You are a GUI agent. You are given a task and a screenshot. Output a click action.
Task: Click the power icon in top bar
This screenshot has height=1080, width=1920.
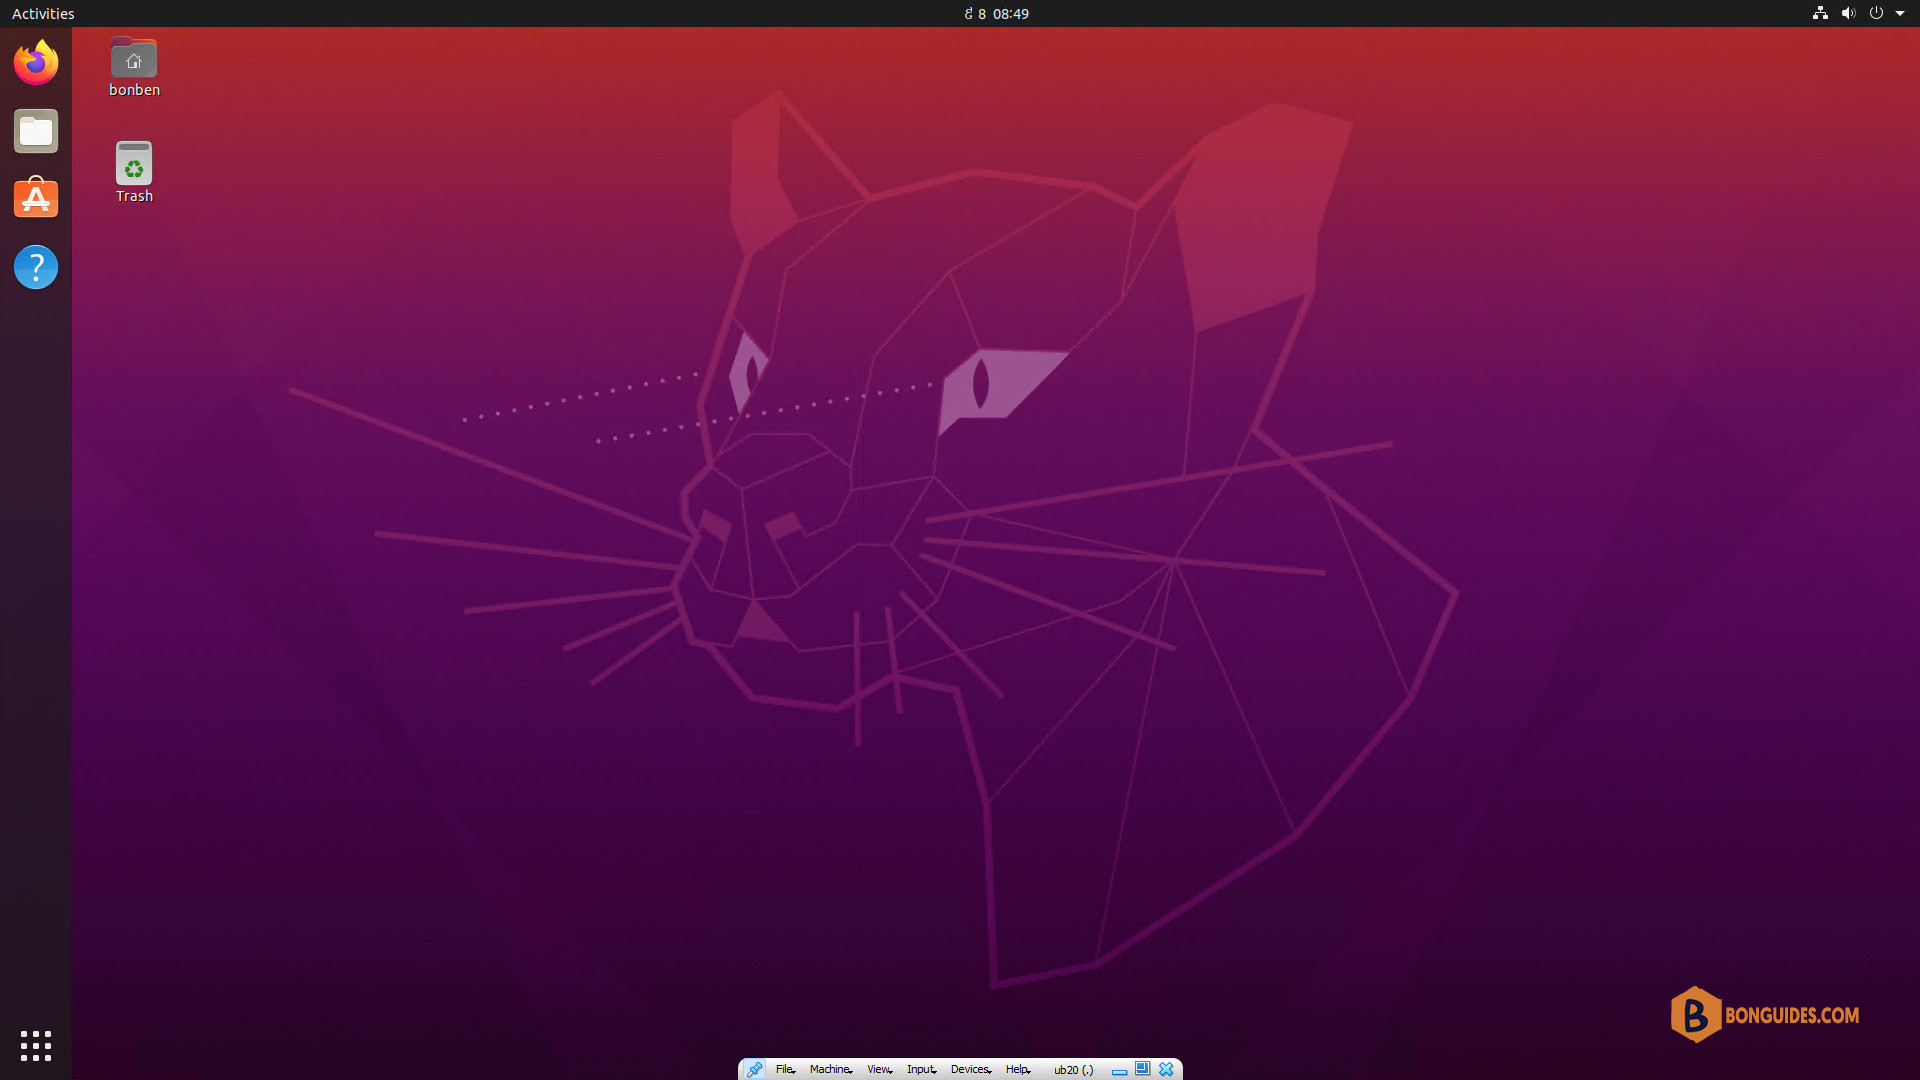pyautogui.click(x=1876, y=13)
